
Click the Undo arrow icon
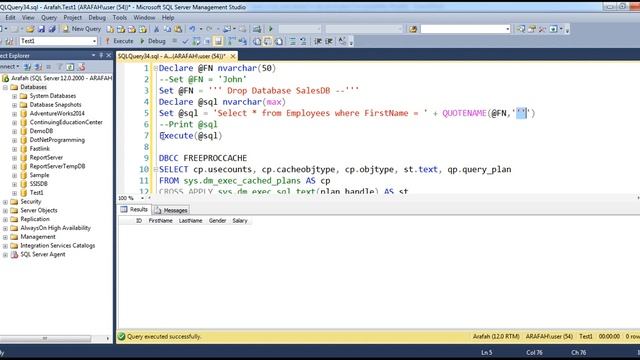pos(192,29)
